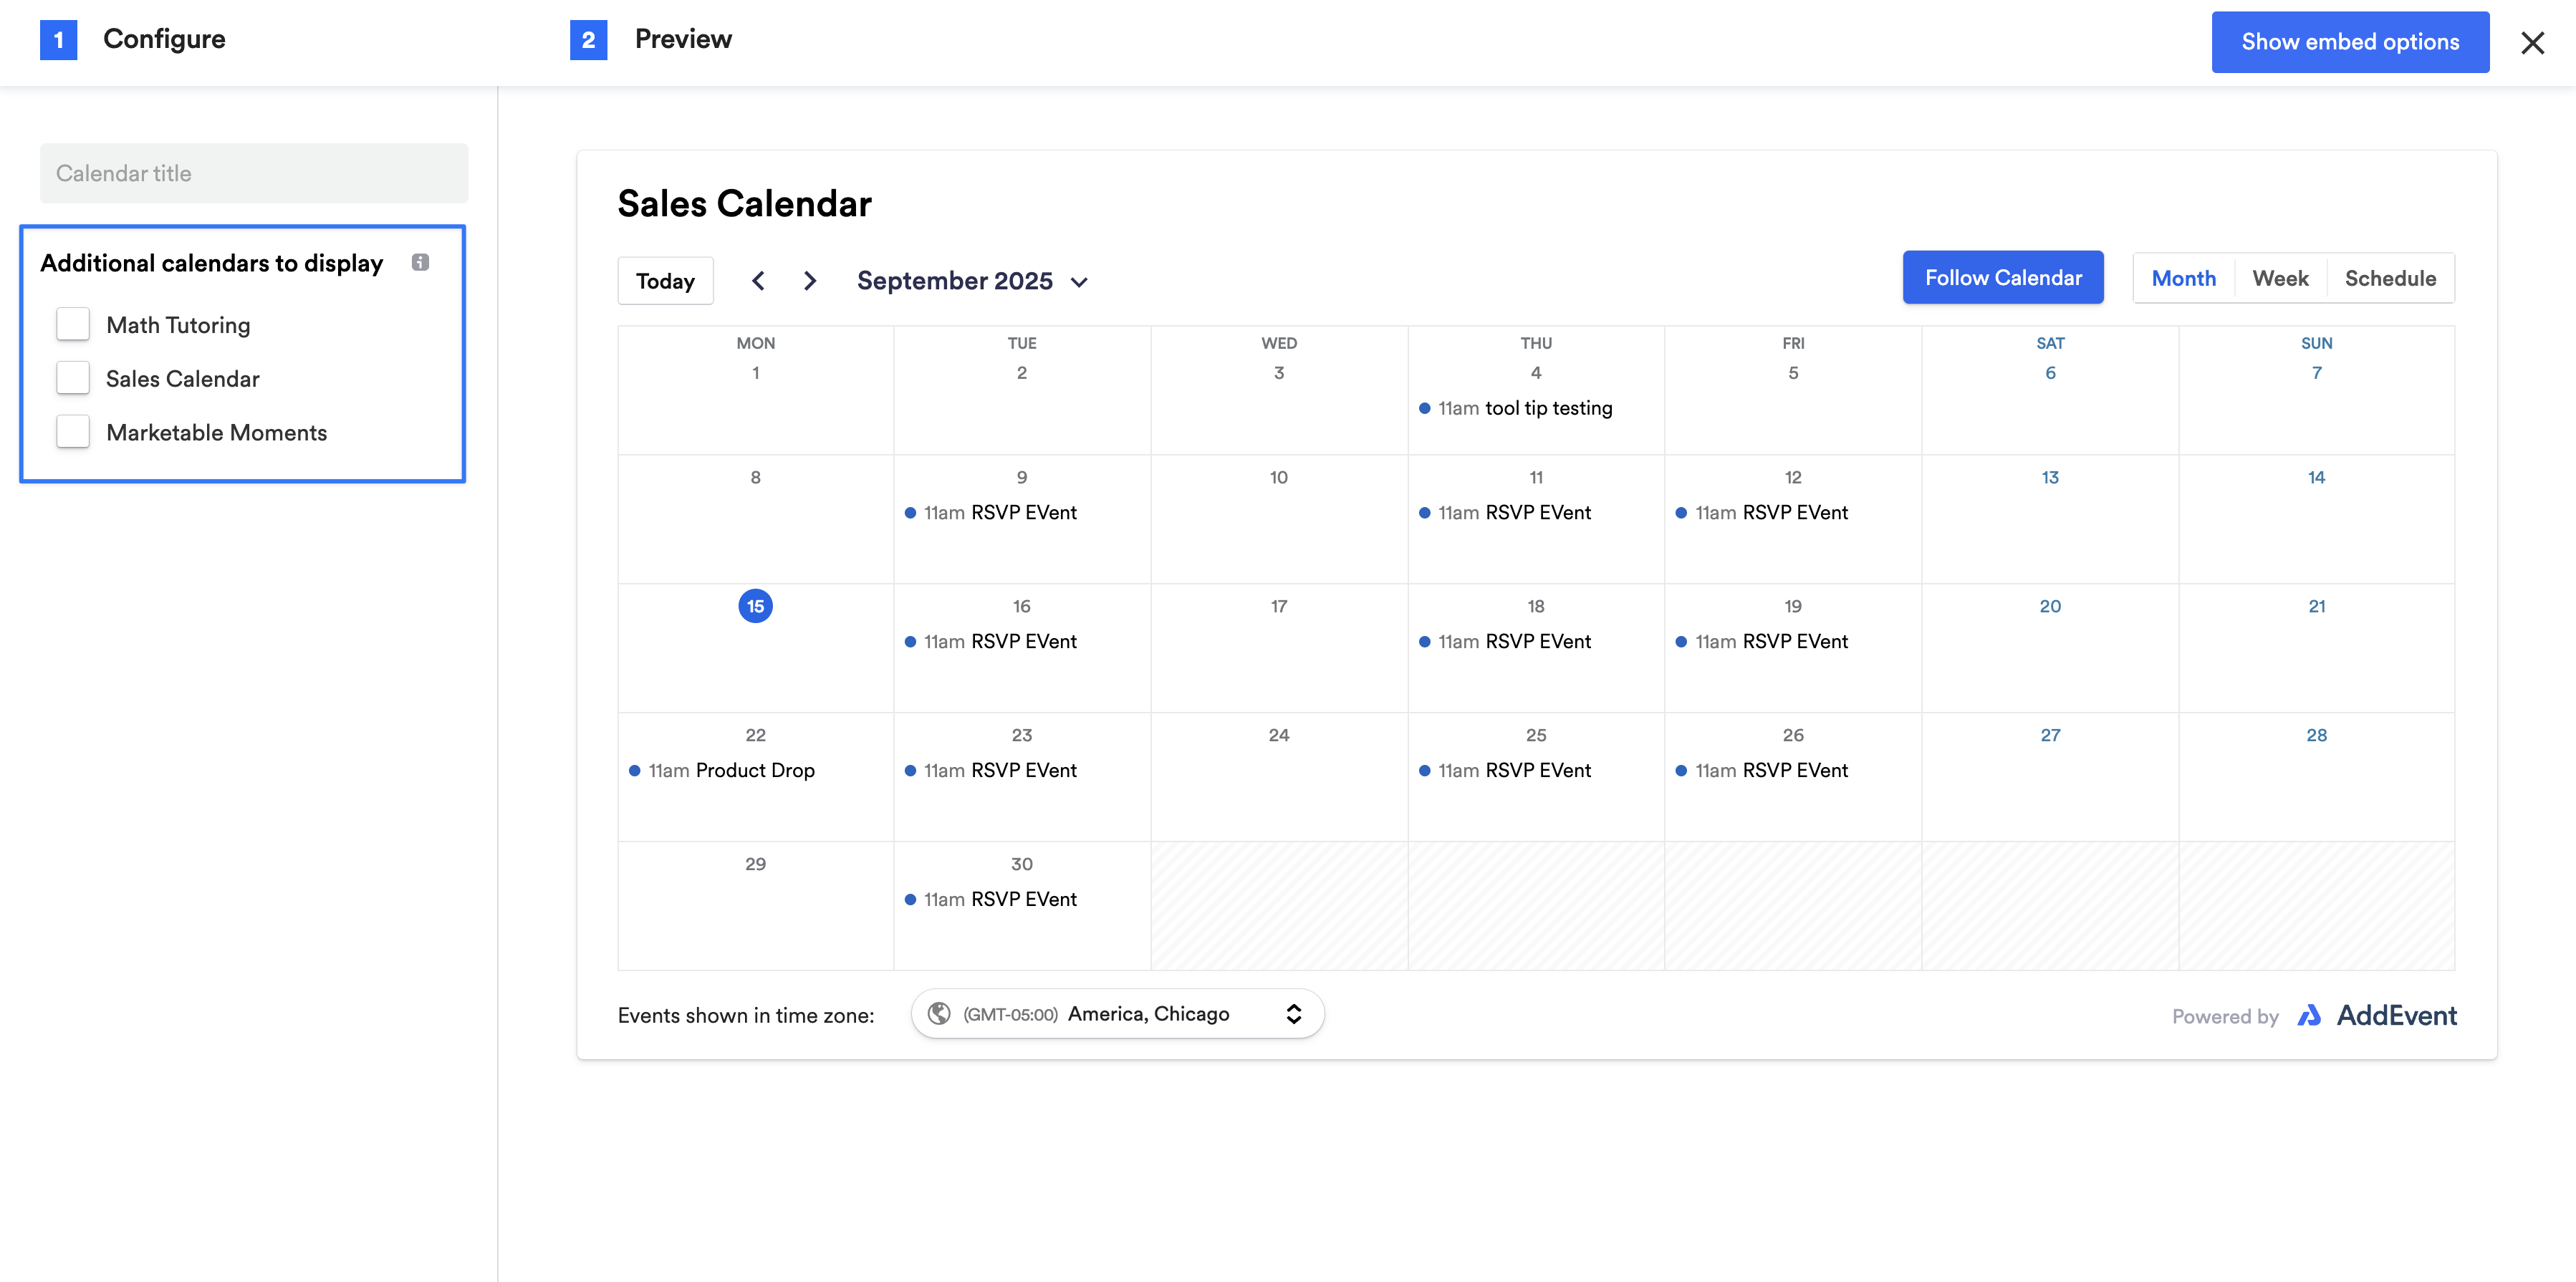Click the step 2 Preview badge

(588, 40)
